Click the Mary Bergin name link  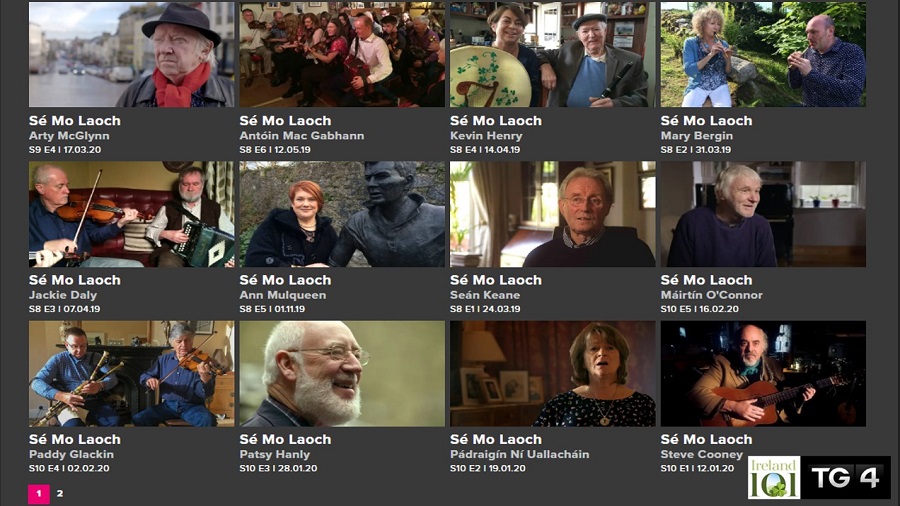[x=696, y=136]
